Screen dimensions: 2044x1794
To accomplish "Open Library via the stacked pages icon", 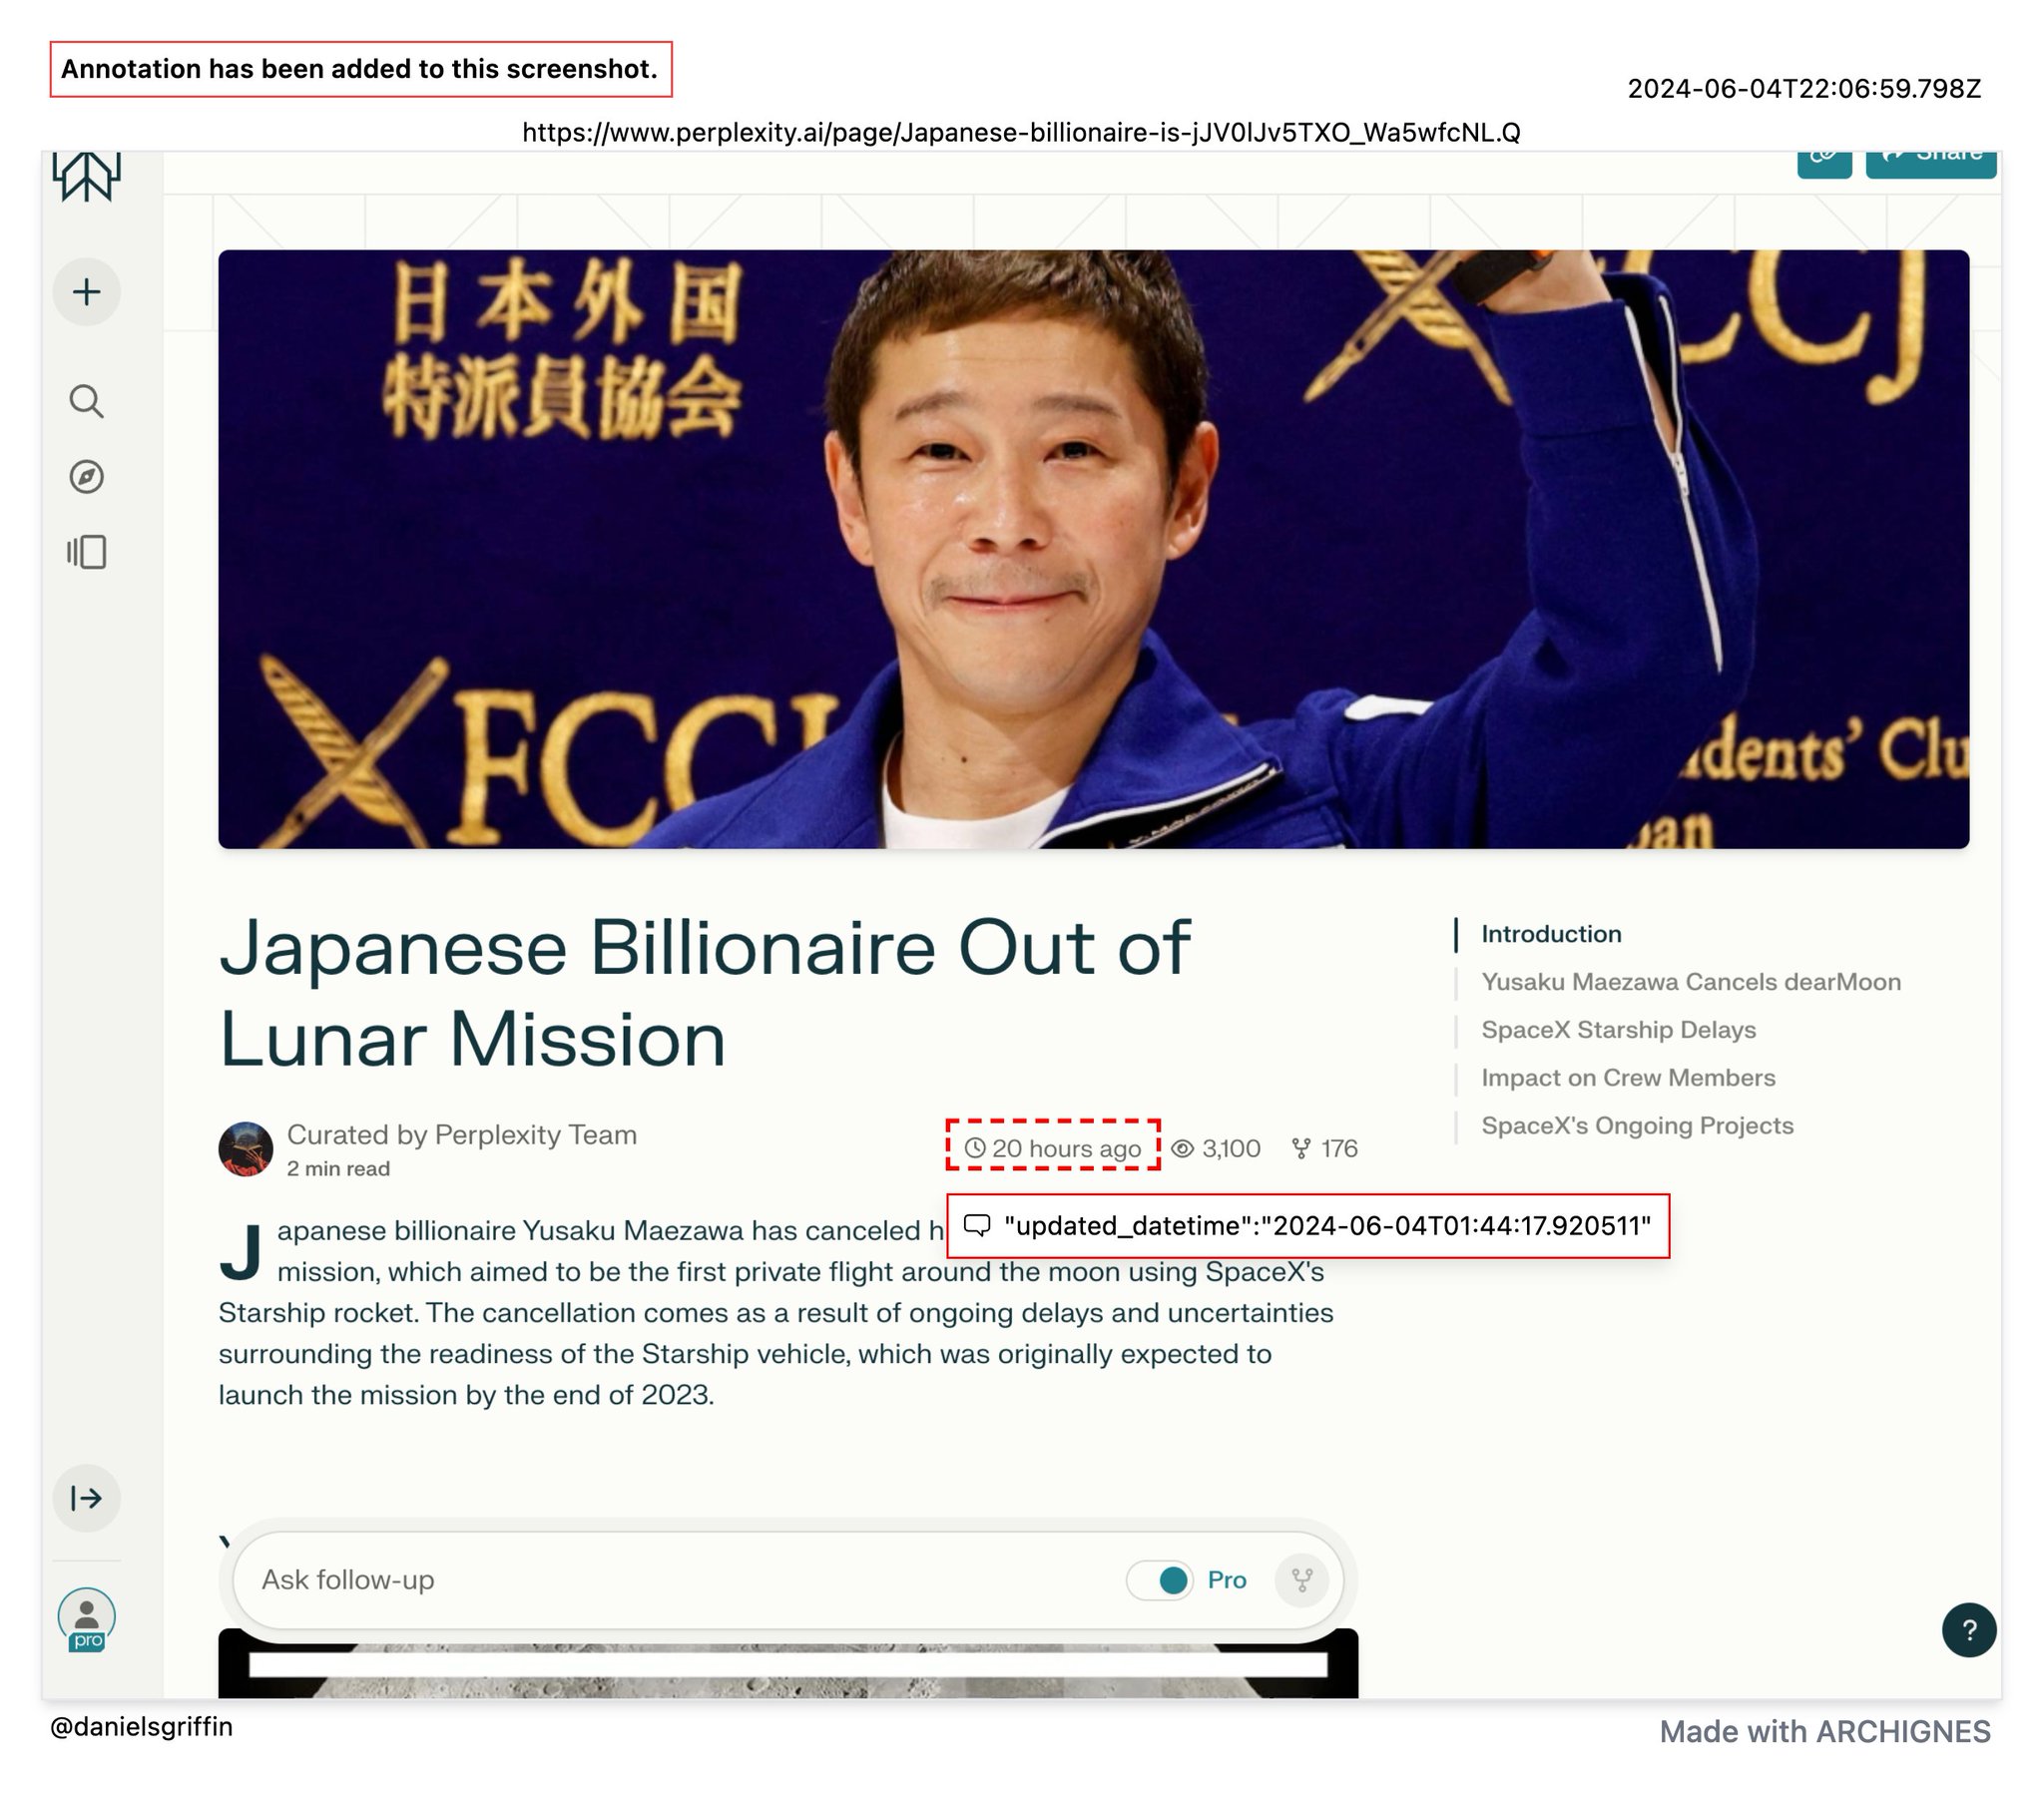I will pyautogui.click(x=87, y=552).
